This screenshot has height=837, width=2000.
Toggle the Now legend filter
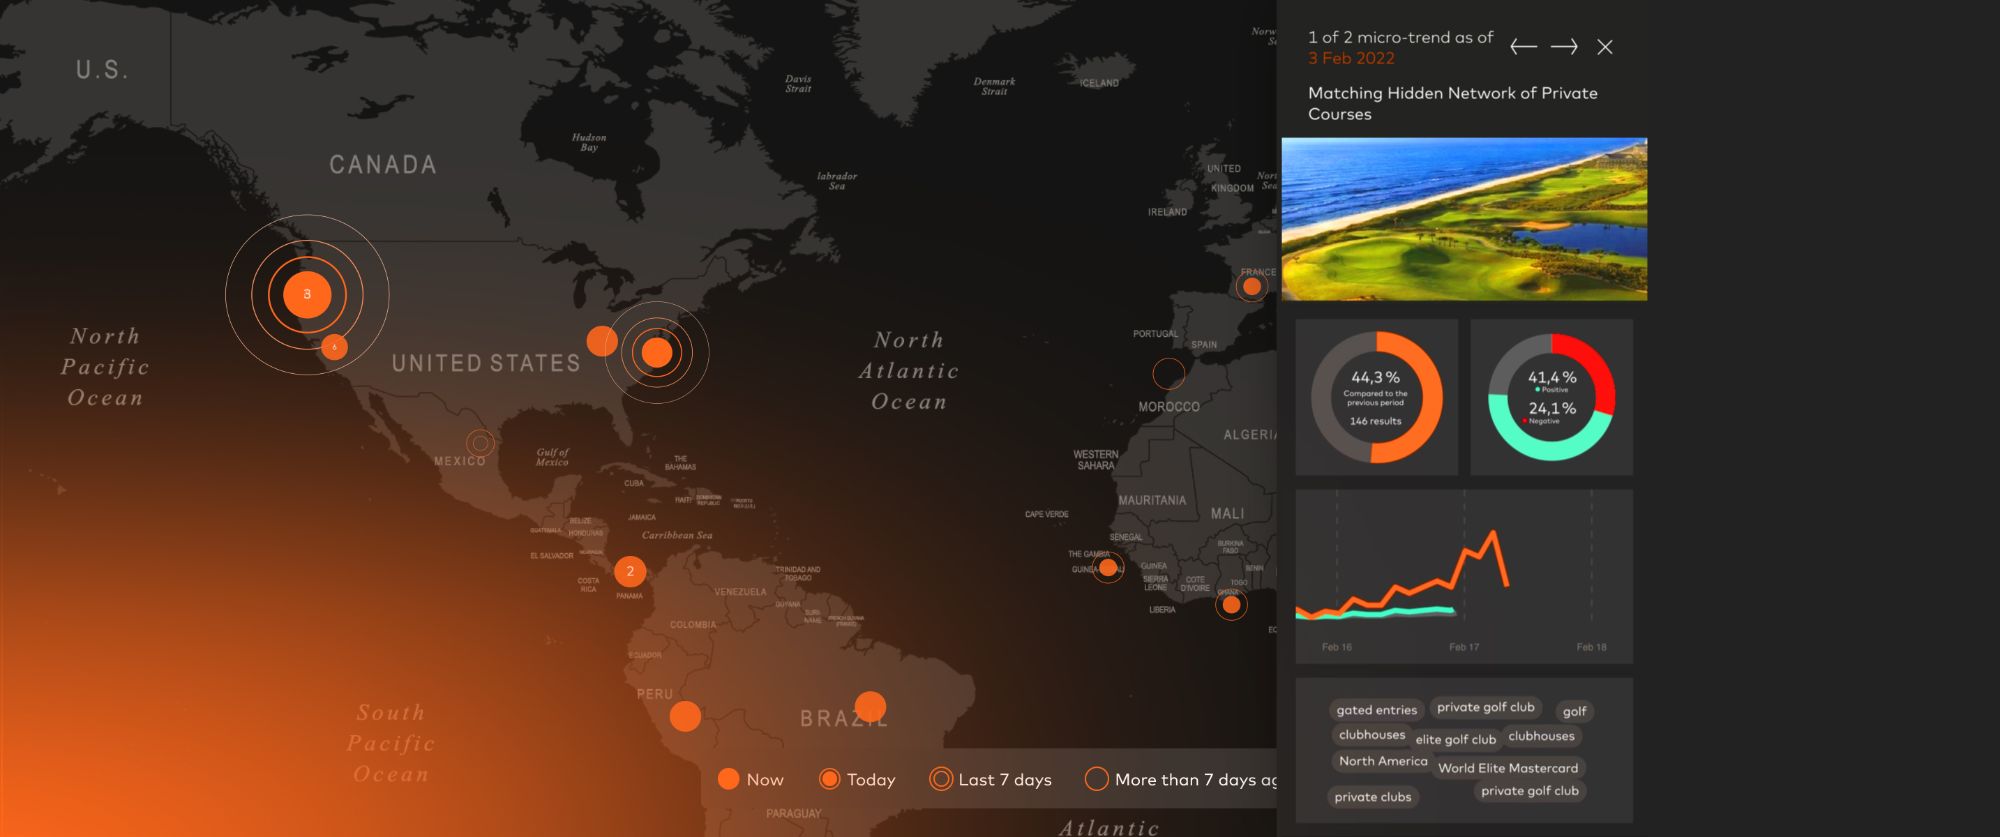click(751, 779)
